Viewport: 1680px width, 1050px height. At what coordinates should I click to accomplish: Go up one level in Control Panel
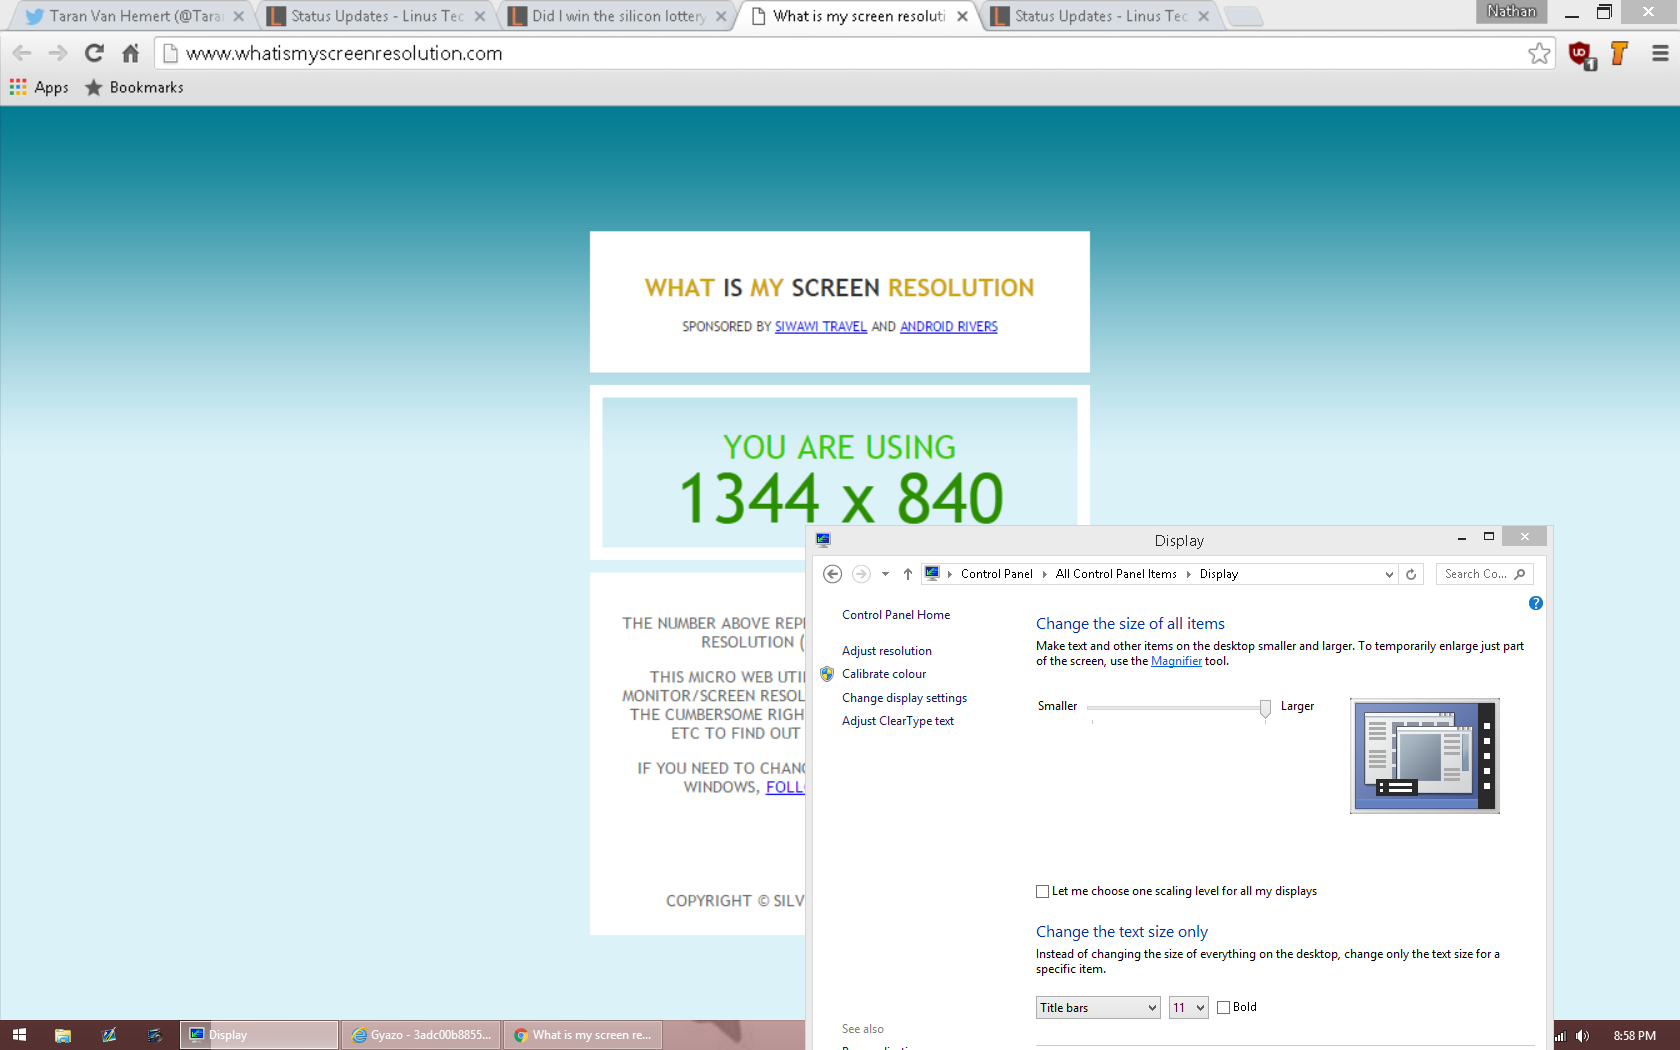tap(908, 574)
